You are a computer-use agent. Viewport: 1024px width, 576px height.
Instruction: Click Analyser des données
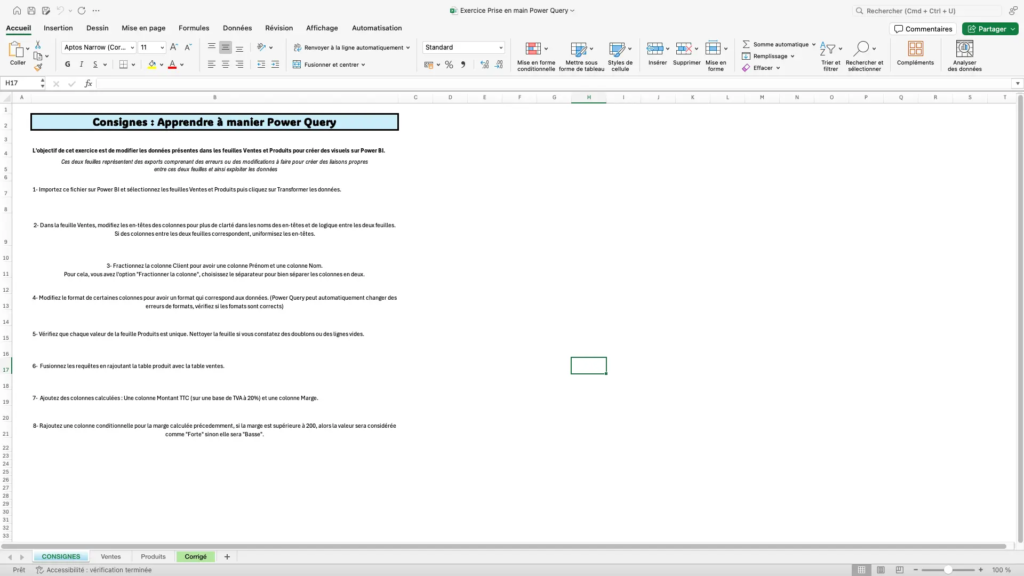tap(965, 56)
